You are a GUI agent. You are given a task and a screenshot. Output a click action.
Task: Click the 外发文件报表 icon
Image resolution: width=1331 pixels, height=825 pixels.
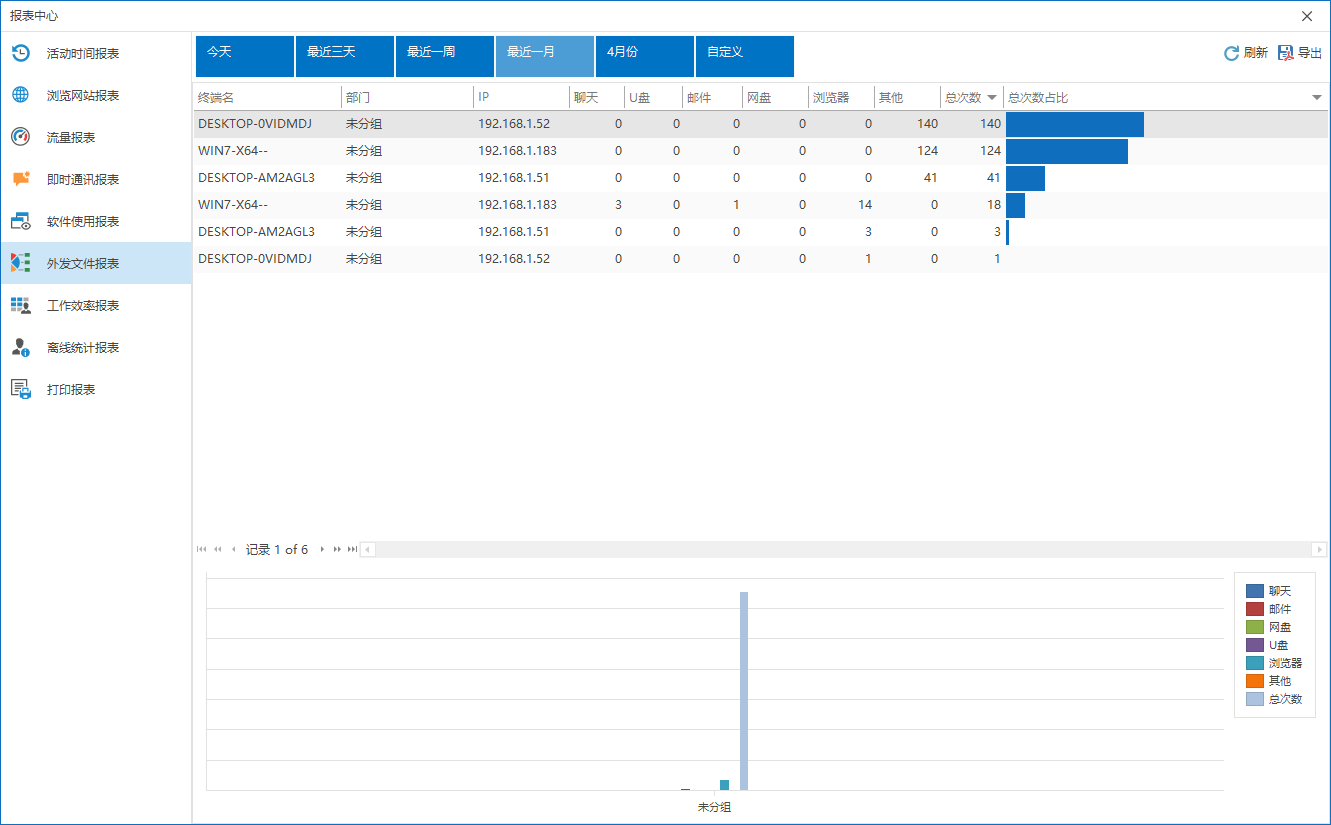[x=20, y=263]
